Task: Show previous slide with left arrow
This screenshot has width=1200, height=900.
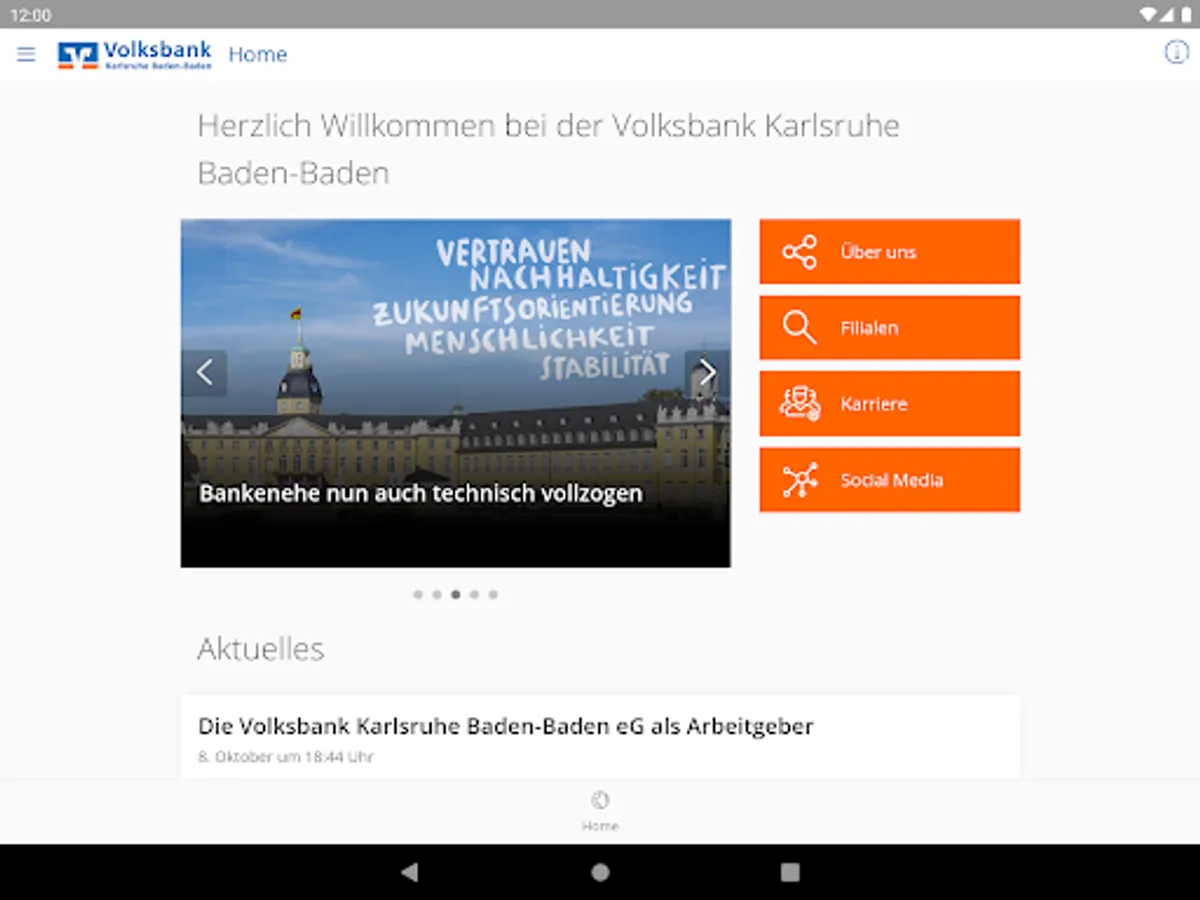Action: (204, 373)
